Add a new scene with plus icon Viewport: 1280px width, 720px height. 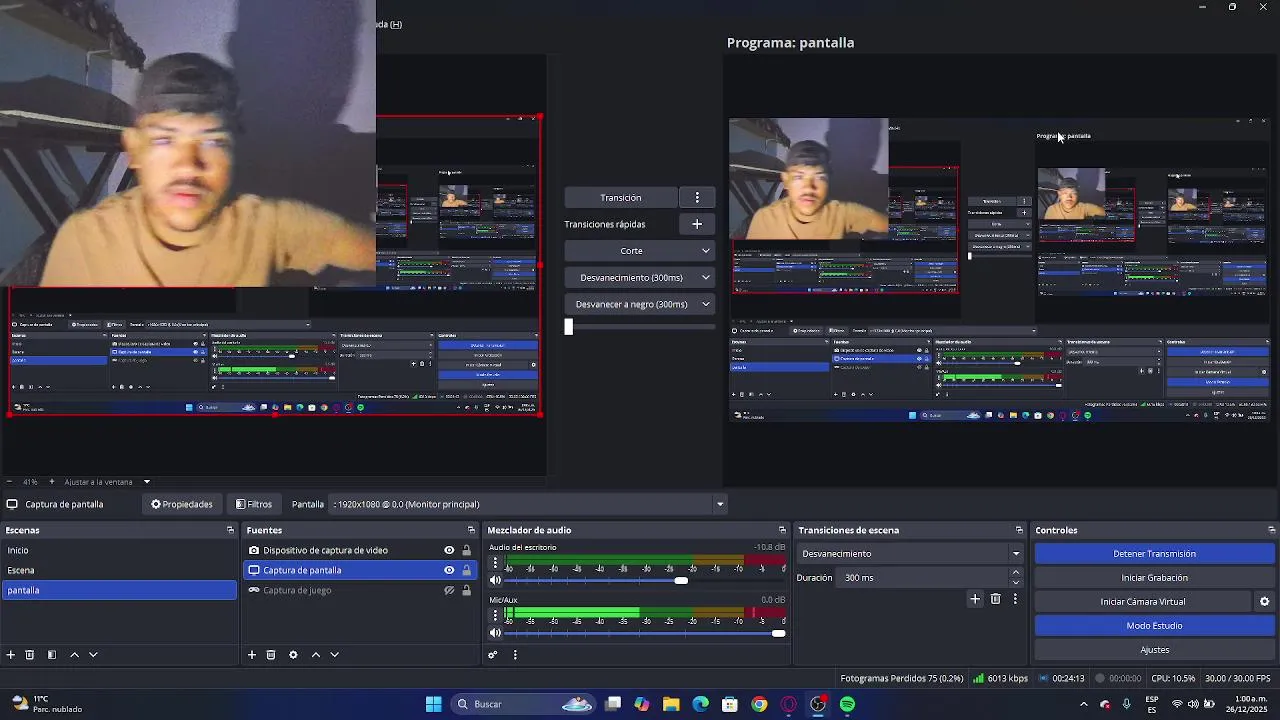click(x=11, y=655)
